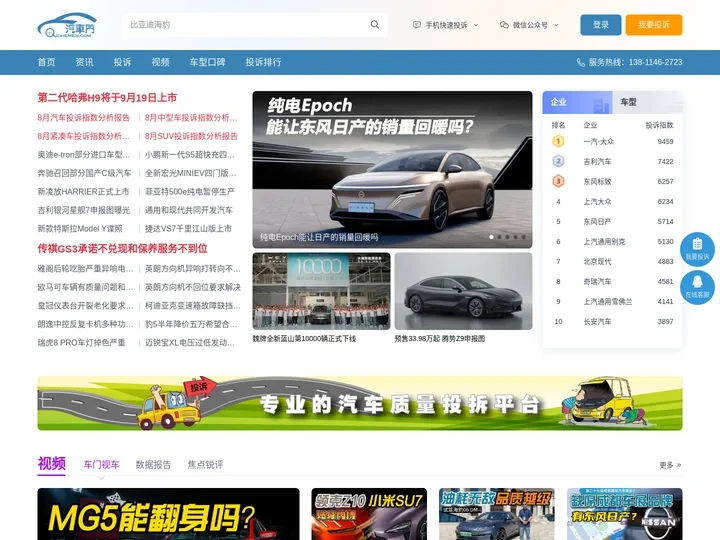Click the silver rank 2 medal
The height and width of the screenshot is (540, 720).
pyautogui.click(x=558, y=161)
